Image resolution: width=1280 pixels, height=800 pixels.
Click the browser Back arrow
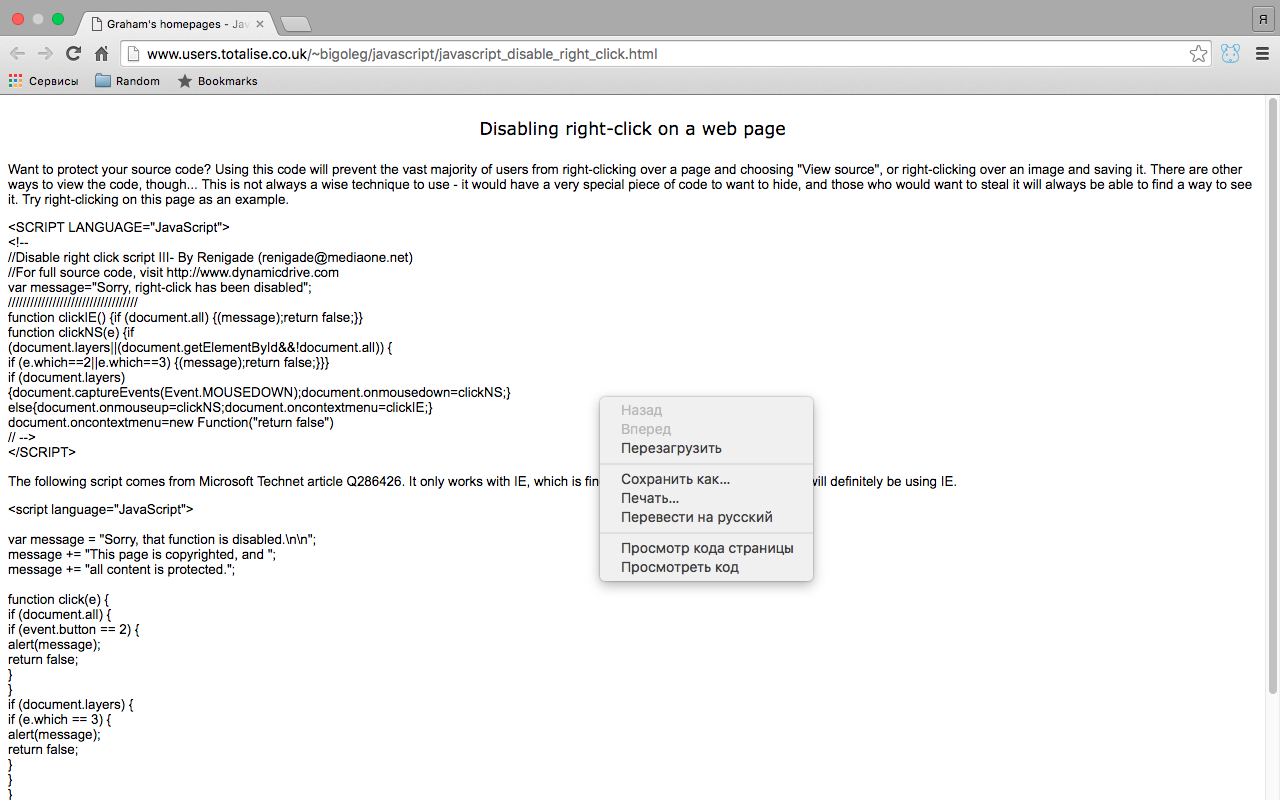point(17,54)
